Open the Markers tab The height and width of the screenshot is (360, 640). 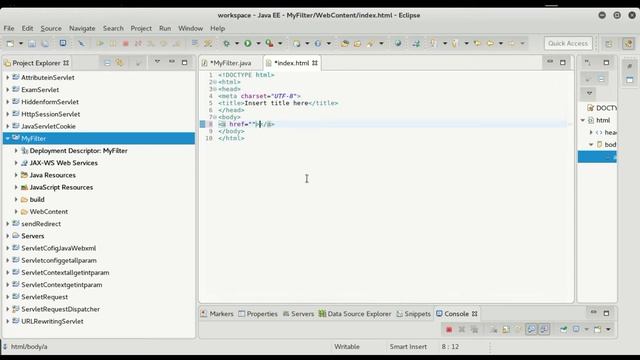[x=217, y=313]
